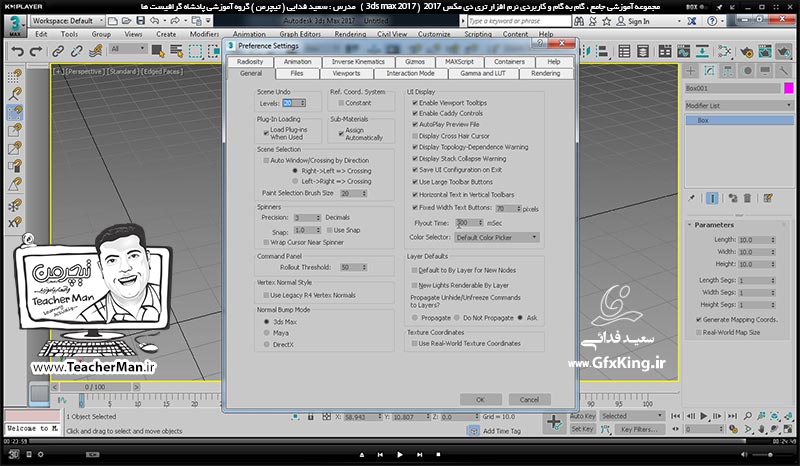Click Cancel in Preference Settings
The image size is (800, 466).
click(529, 400)
